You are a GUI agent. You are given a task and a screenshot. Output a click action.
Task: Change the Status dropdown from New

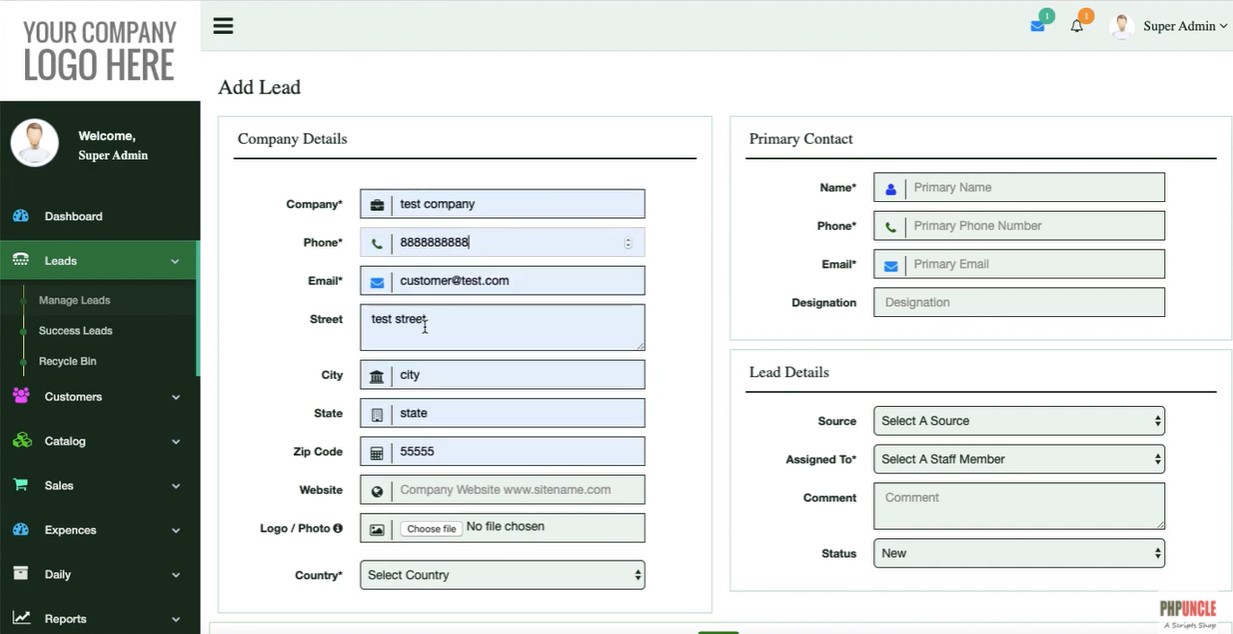point(1018,553)
